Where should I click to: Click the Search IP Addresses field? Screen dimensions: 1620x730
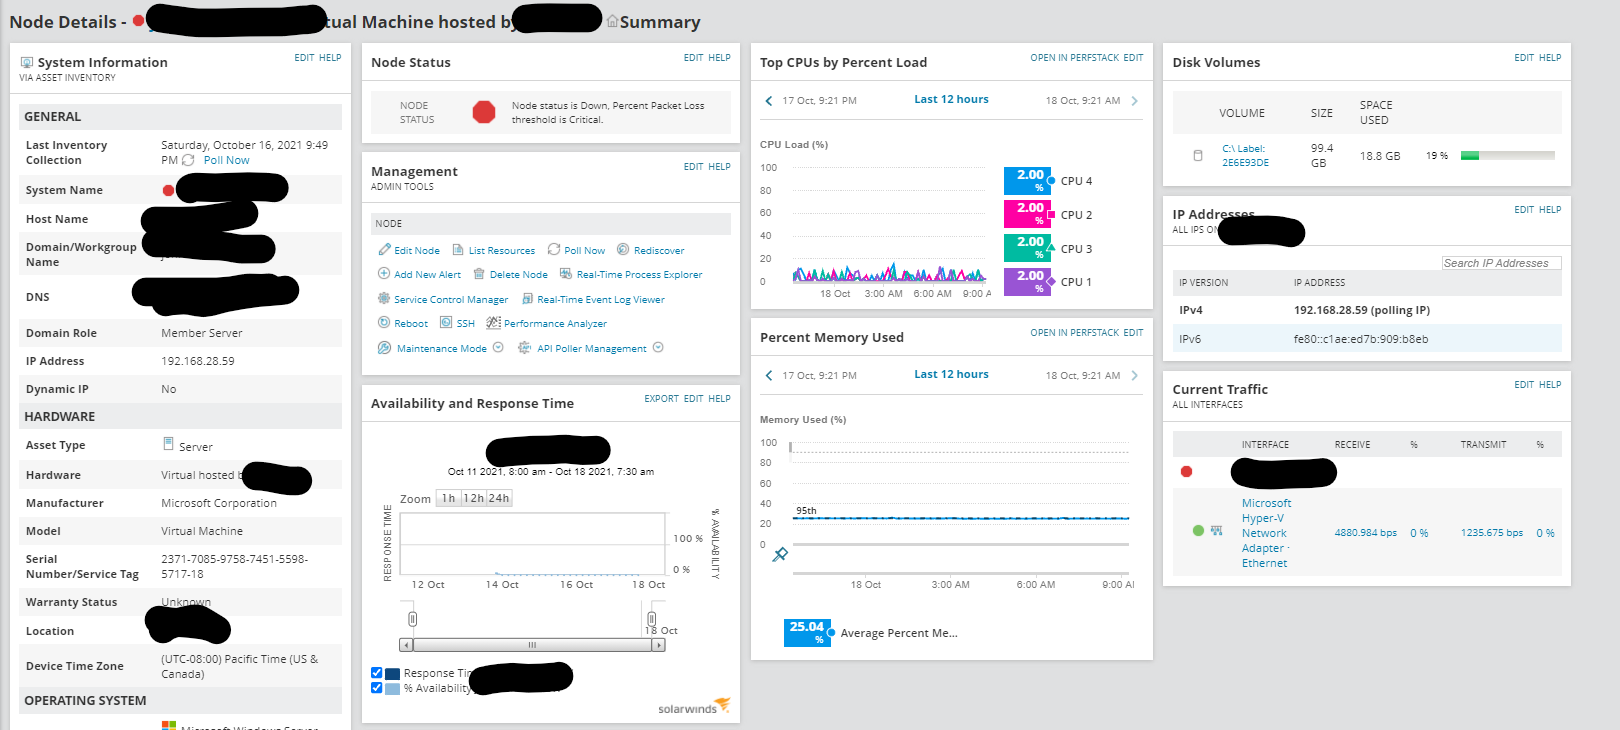point(1501,263)
